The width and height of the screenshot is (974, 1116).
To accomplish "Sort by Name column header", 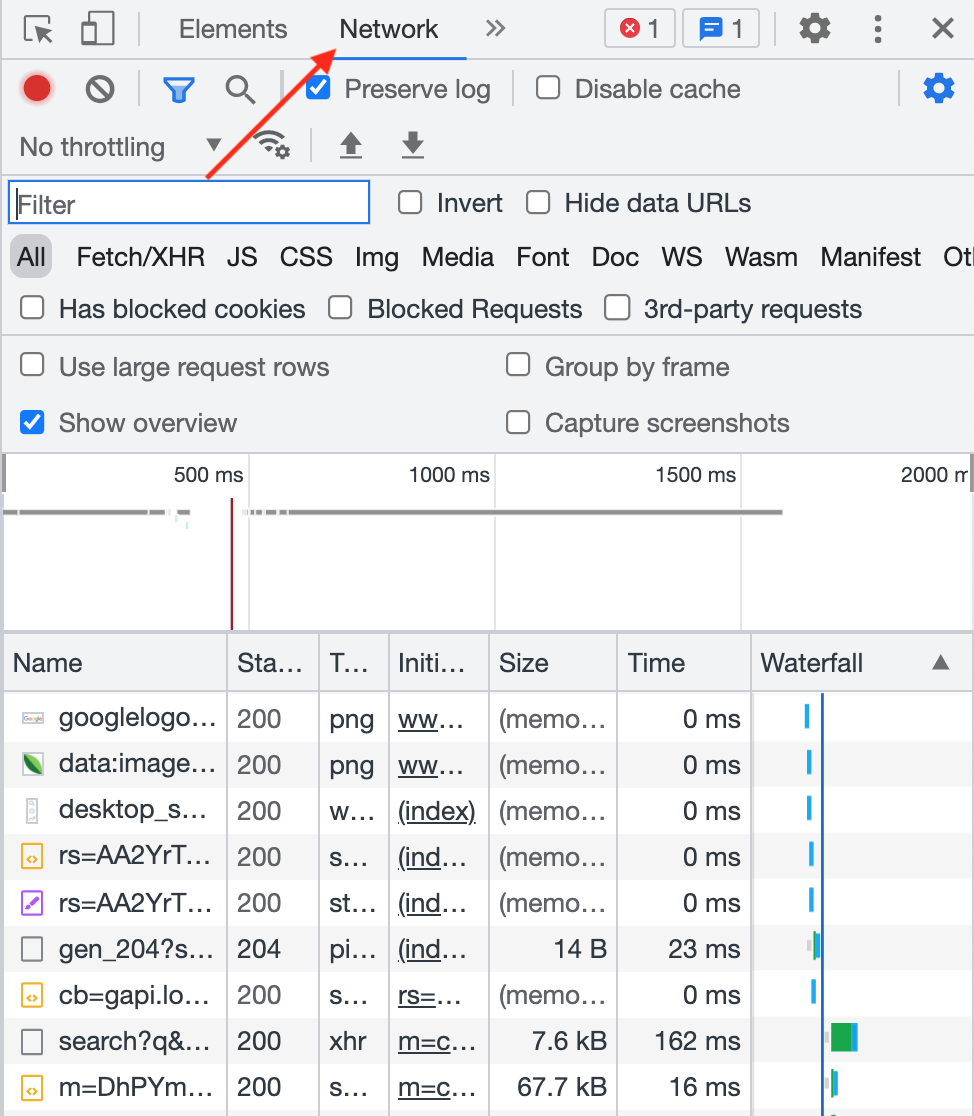I will pyautogui.click(x=115, y=663).
